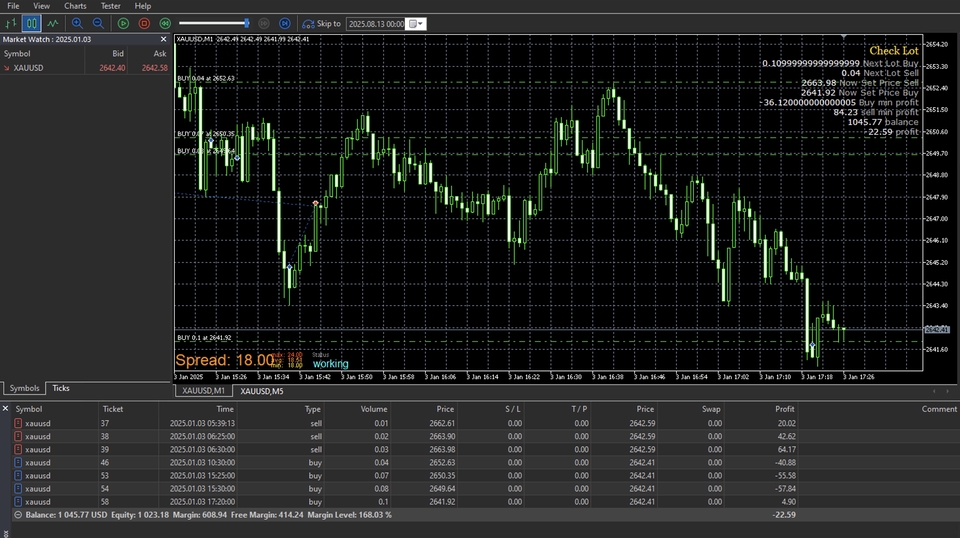Switch to line chart display
960x538 pixels.
coord(51,22)
